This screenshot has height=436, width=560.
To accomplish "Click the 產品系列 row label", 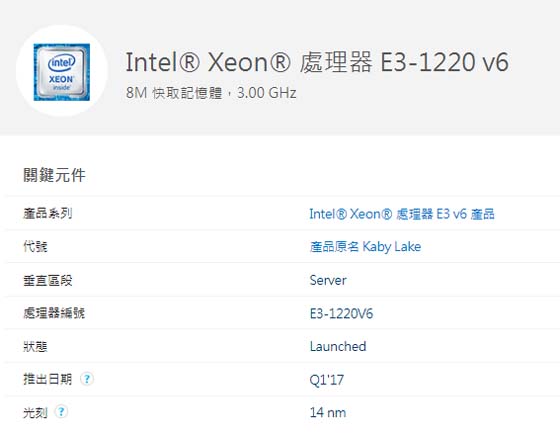I will [48, 214].
